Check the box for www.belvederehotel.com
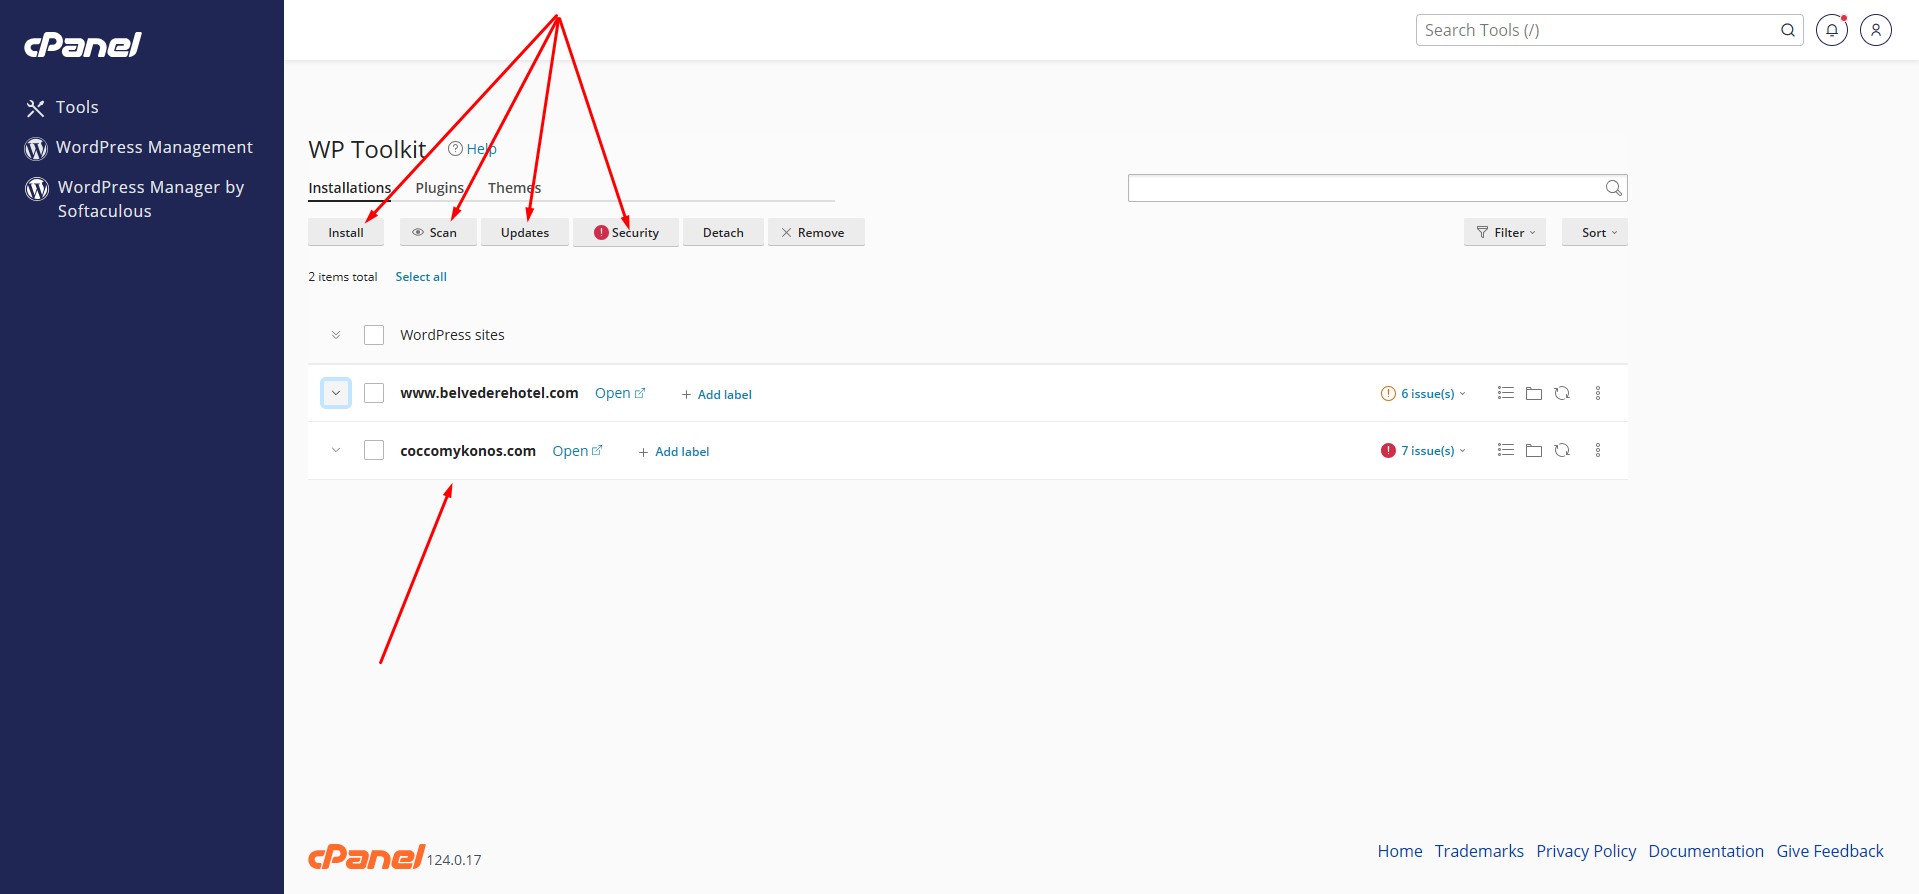1919x894 pixels. [x=374, y=393]
